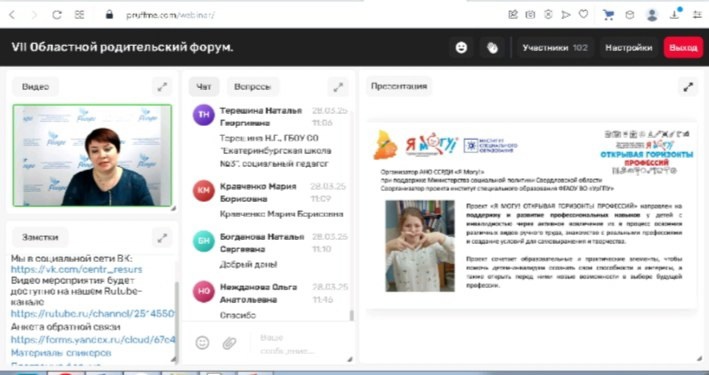
Task: Click the webinar title 'VII Областной родительский форум.'
Action: (x=123, y=47)
